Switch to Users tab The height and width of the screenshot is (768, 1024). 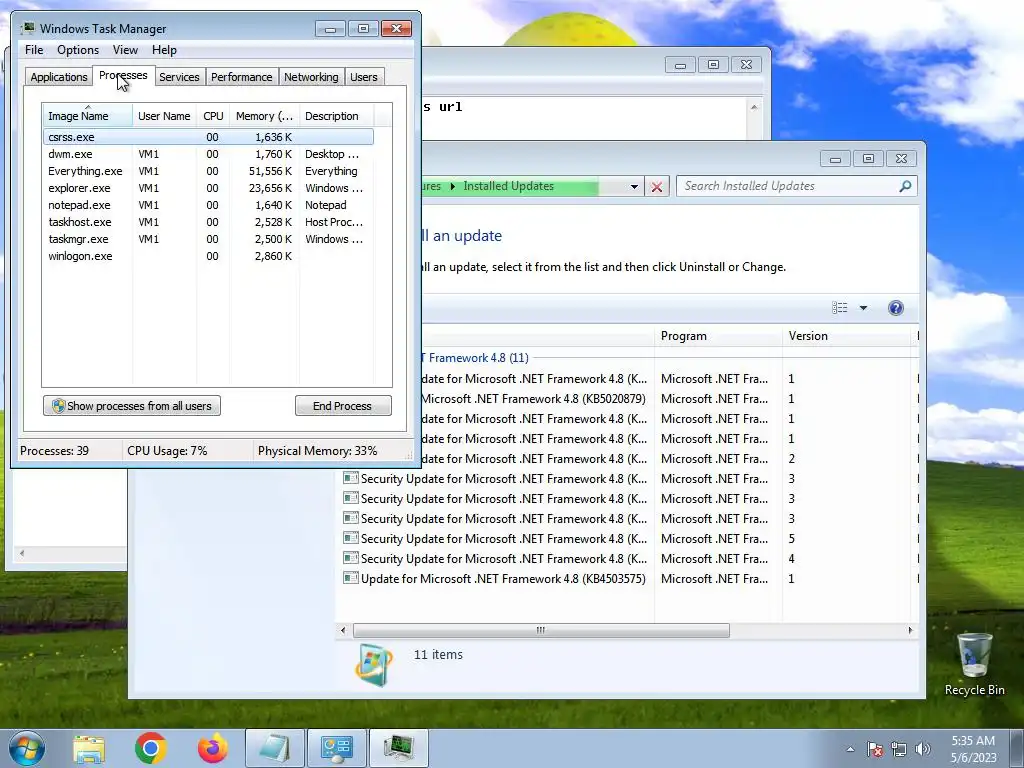[363, 77]
